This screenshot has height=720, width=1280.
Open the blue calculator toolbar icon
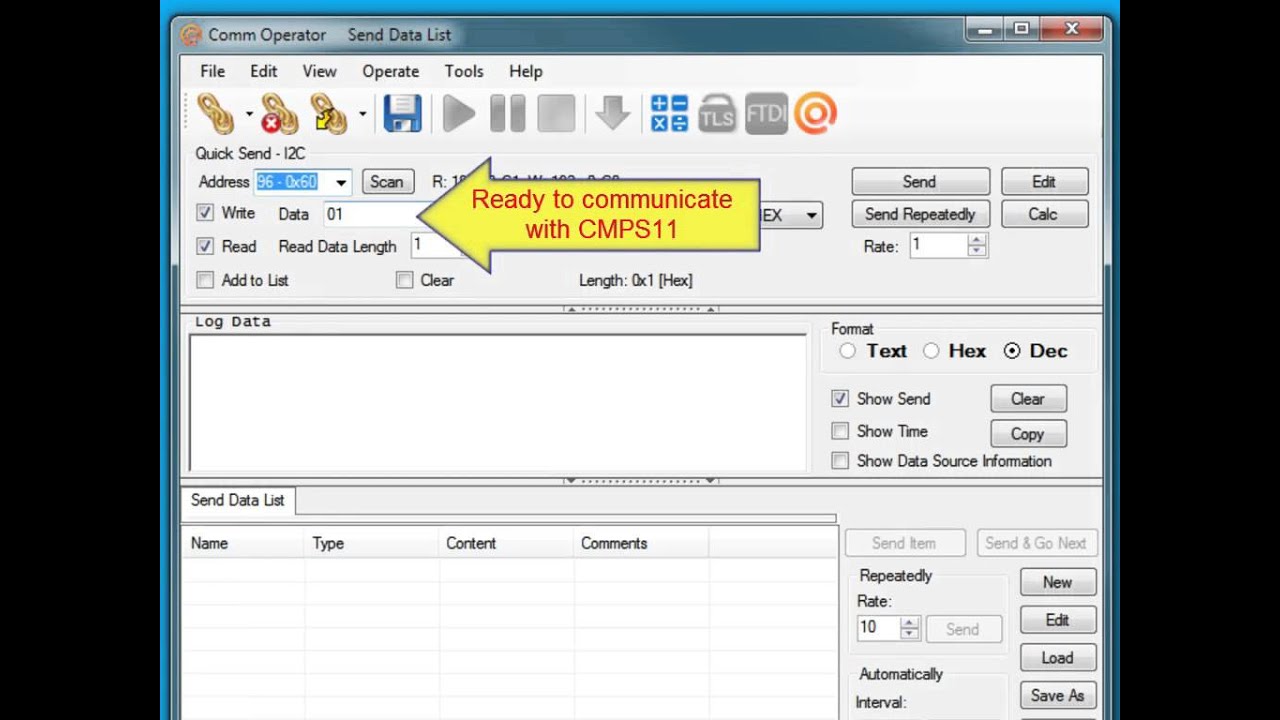[669, 113]
